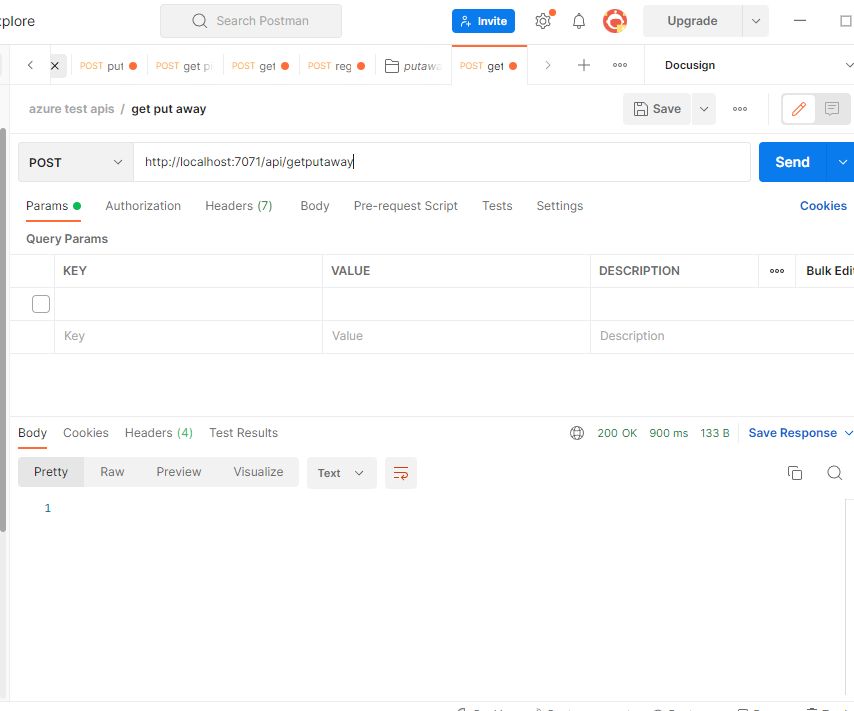Open the Upgrade dropdown arrow
This screenshot has width=854, height=711.
[755, 21]
